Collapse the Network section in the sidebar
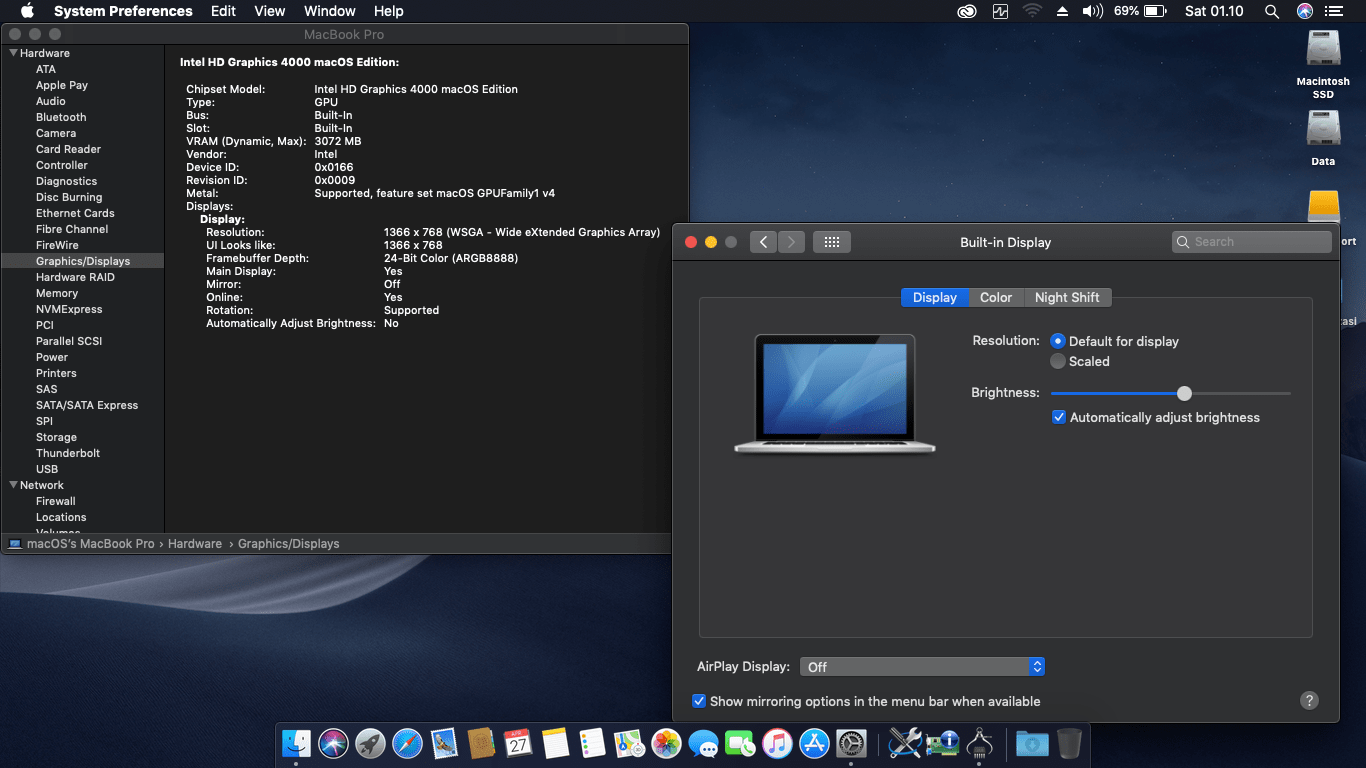 click(13, 485)
